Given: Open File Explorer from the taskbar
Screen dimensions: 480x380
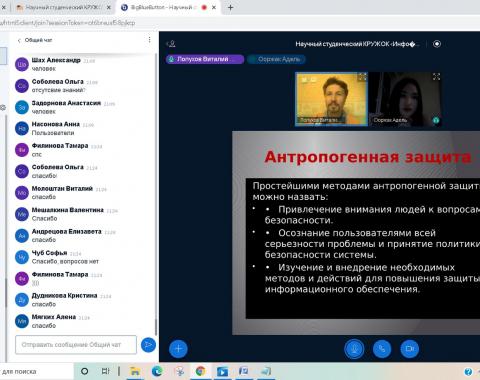Looking at the screenshot, I should [135, 371].
